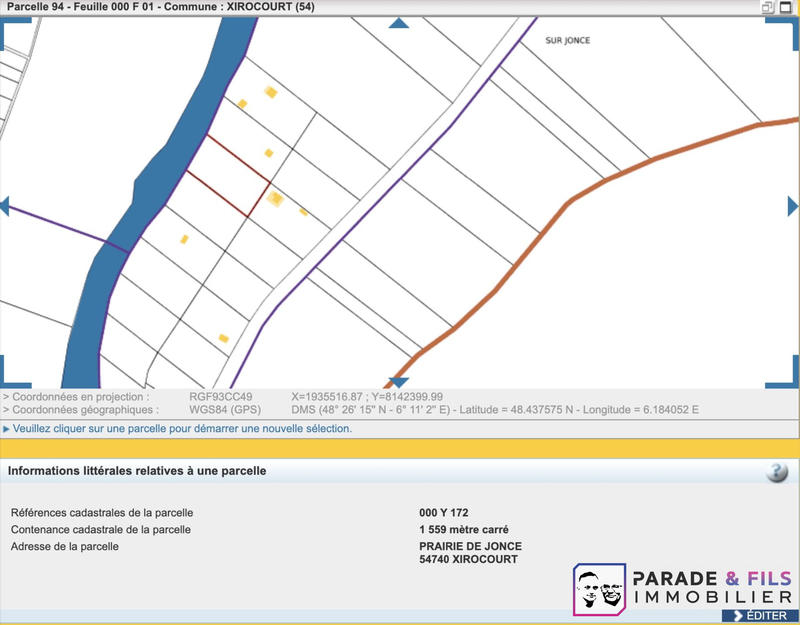Pan the map east with the right arrow

[x=793, y=206]
